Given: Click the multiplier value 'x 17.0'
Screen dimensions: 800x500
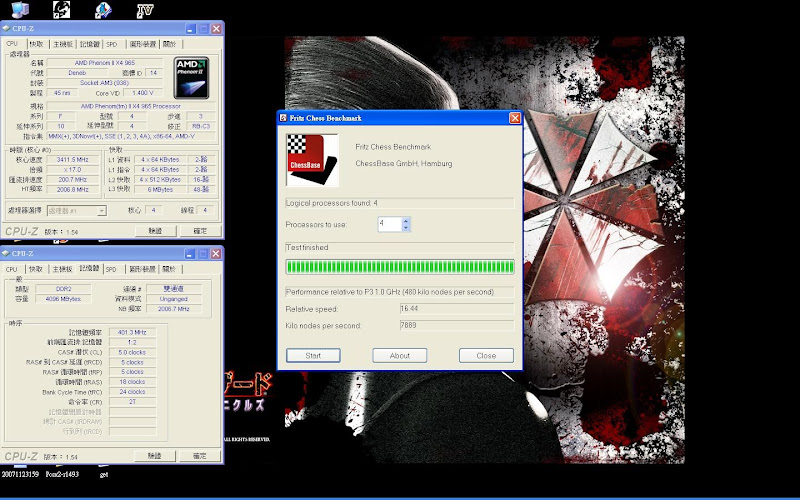Looking at the screenshot, I should click(73, 169).
